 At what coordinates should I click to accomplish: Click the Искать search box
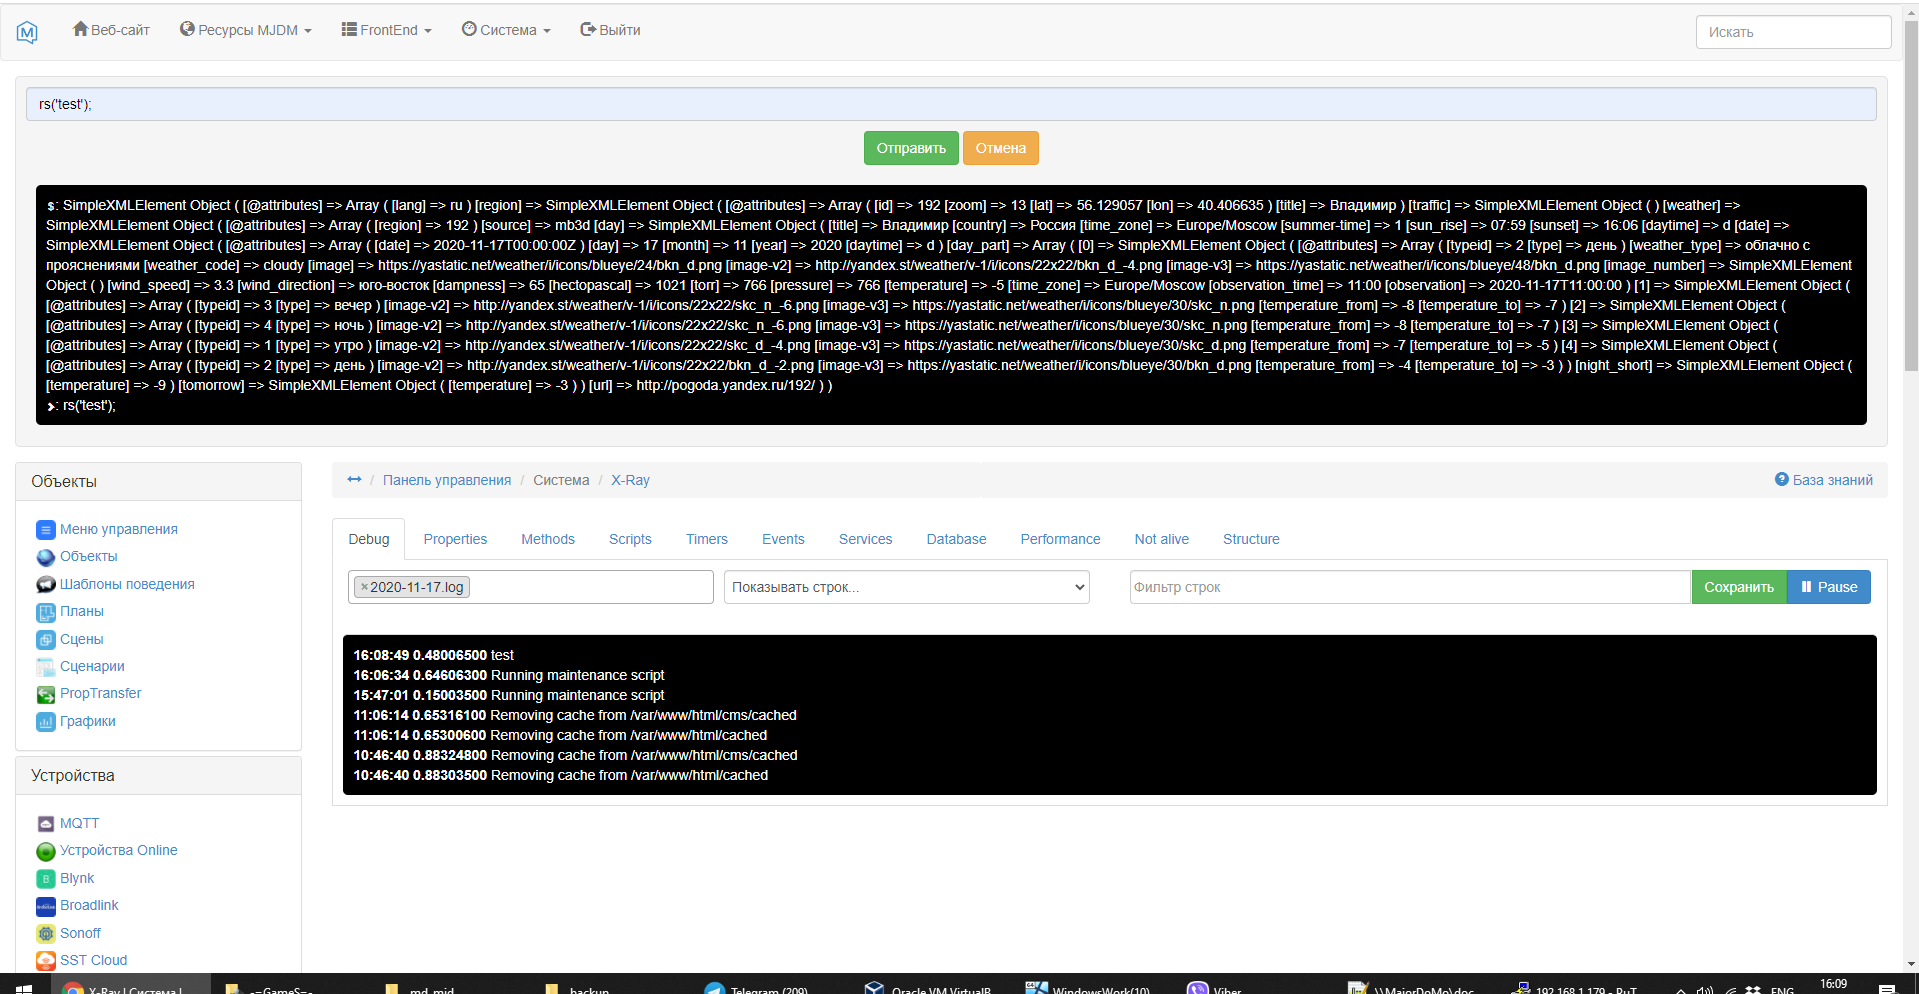click(x=1793, y=32)
